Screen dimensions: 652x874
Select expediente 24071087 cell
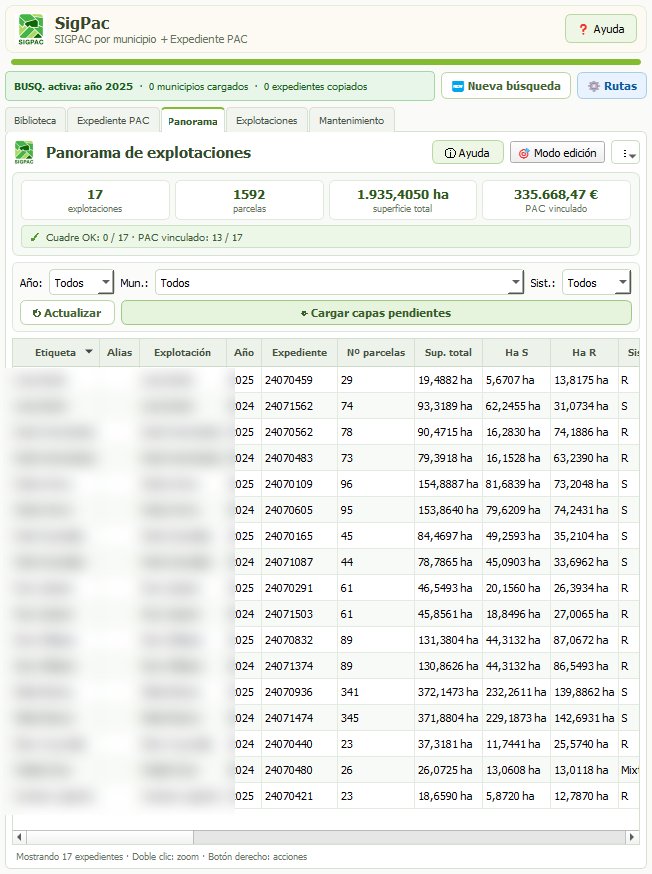pos(299,562)
